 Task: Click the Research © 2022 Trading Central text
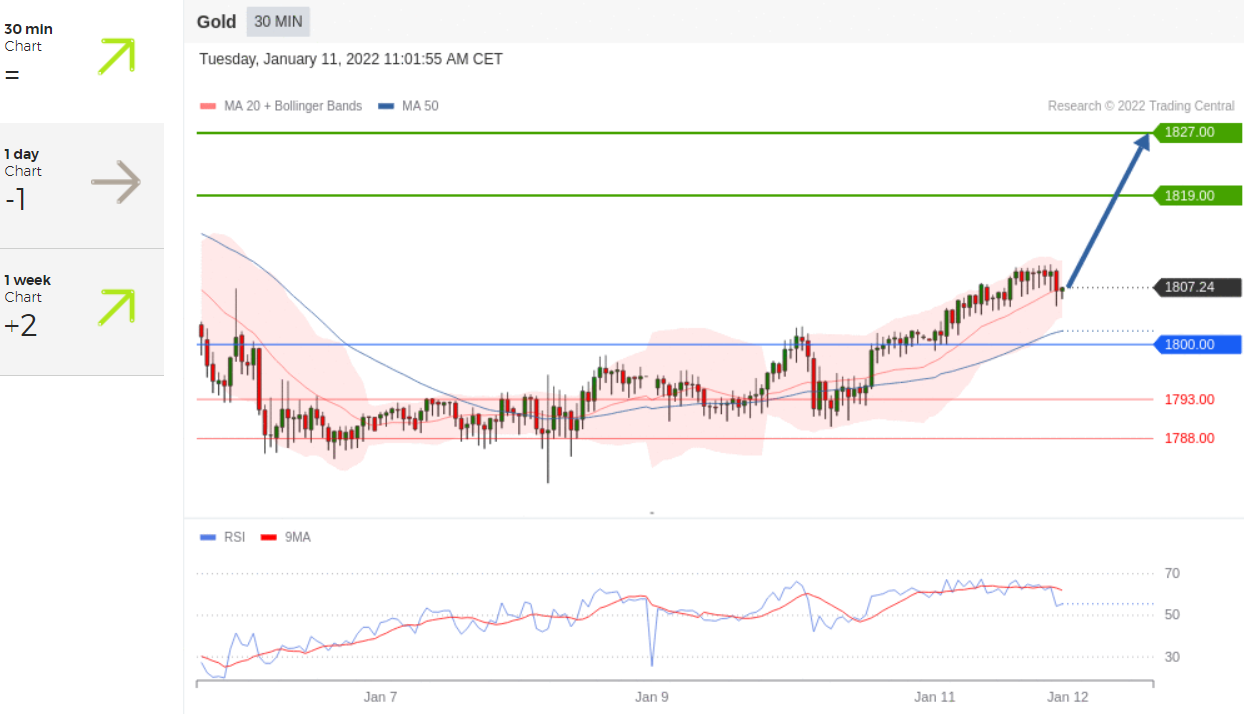1141,106
